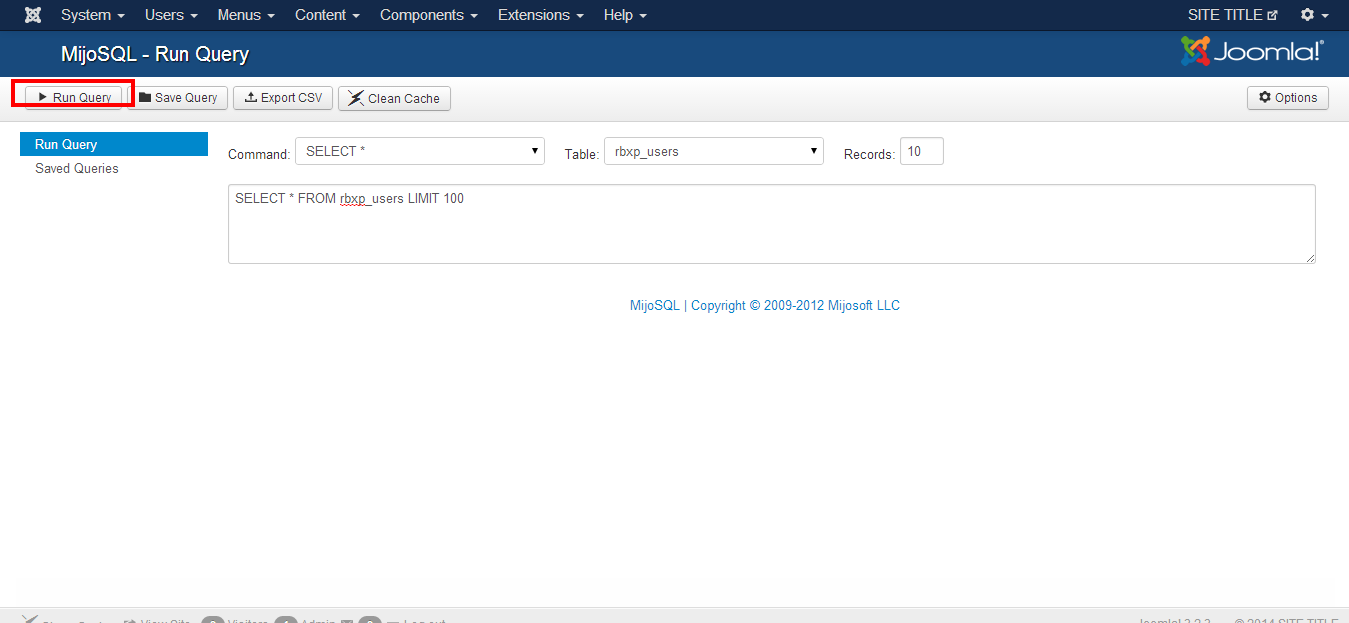1349x623 pixels.
Task: Click the Joomla logo icon in the top bar
Action: [33, 15]
